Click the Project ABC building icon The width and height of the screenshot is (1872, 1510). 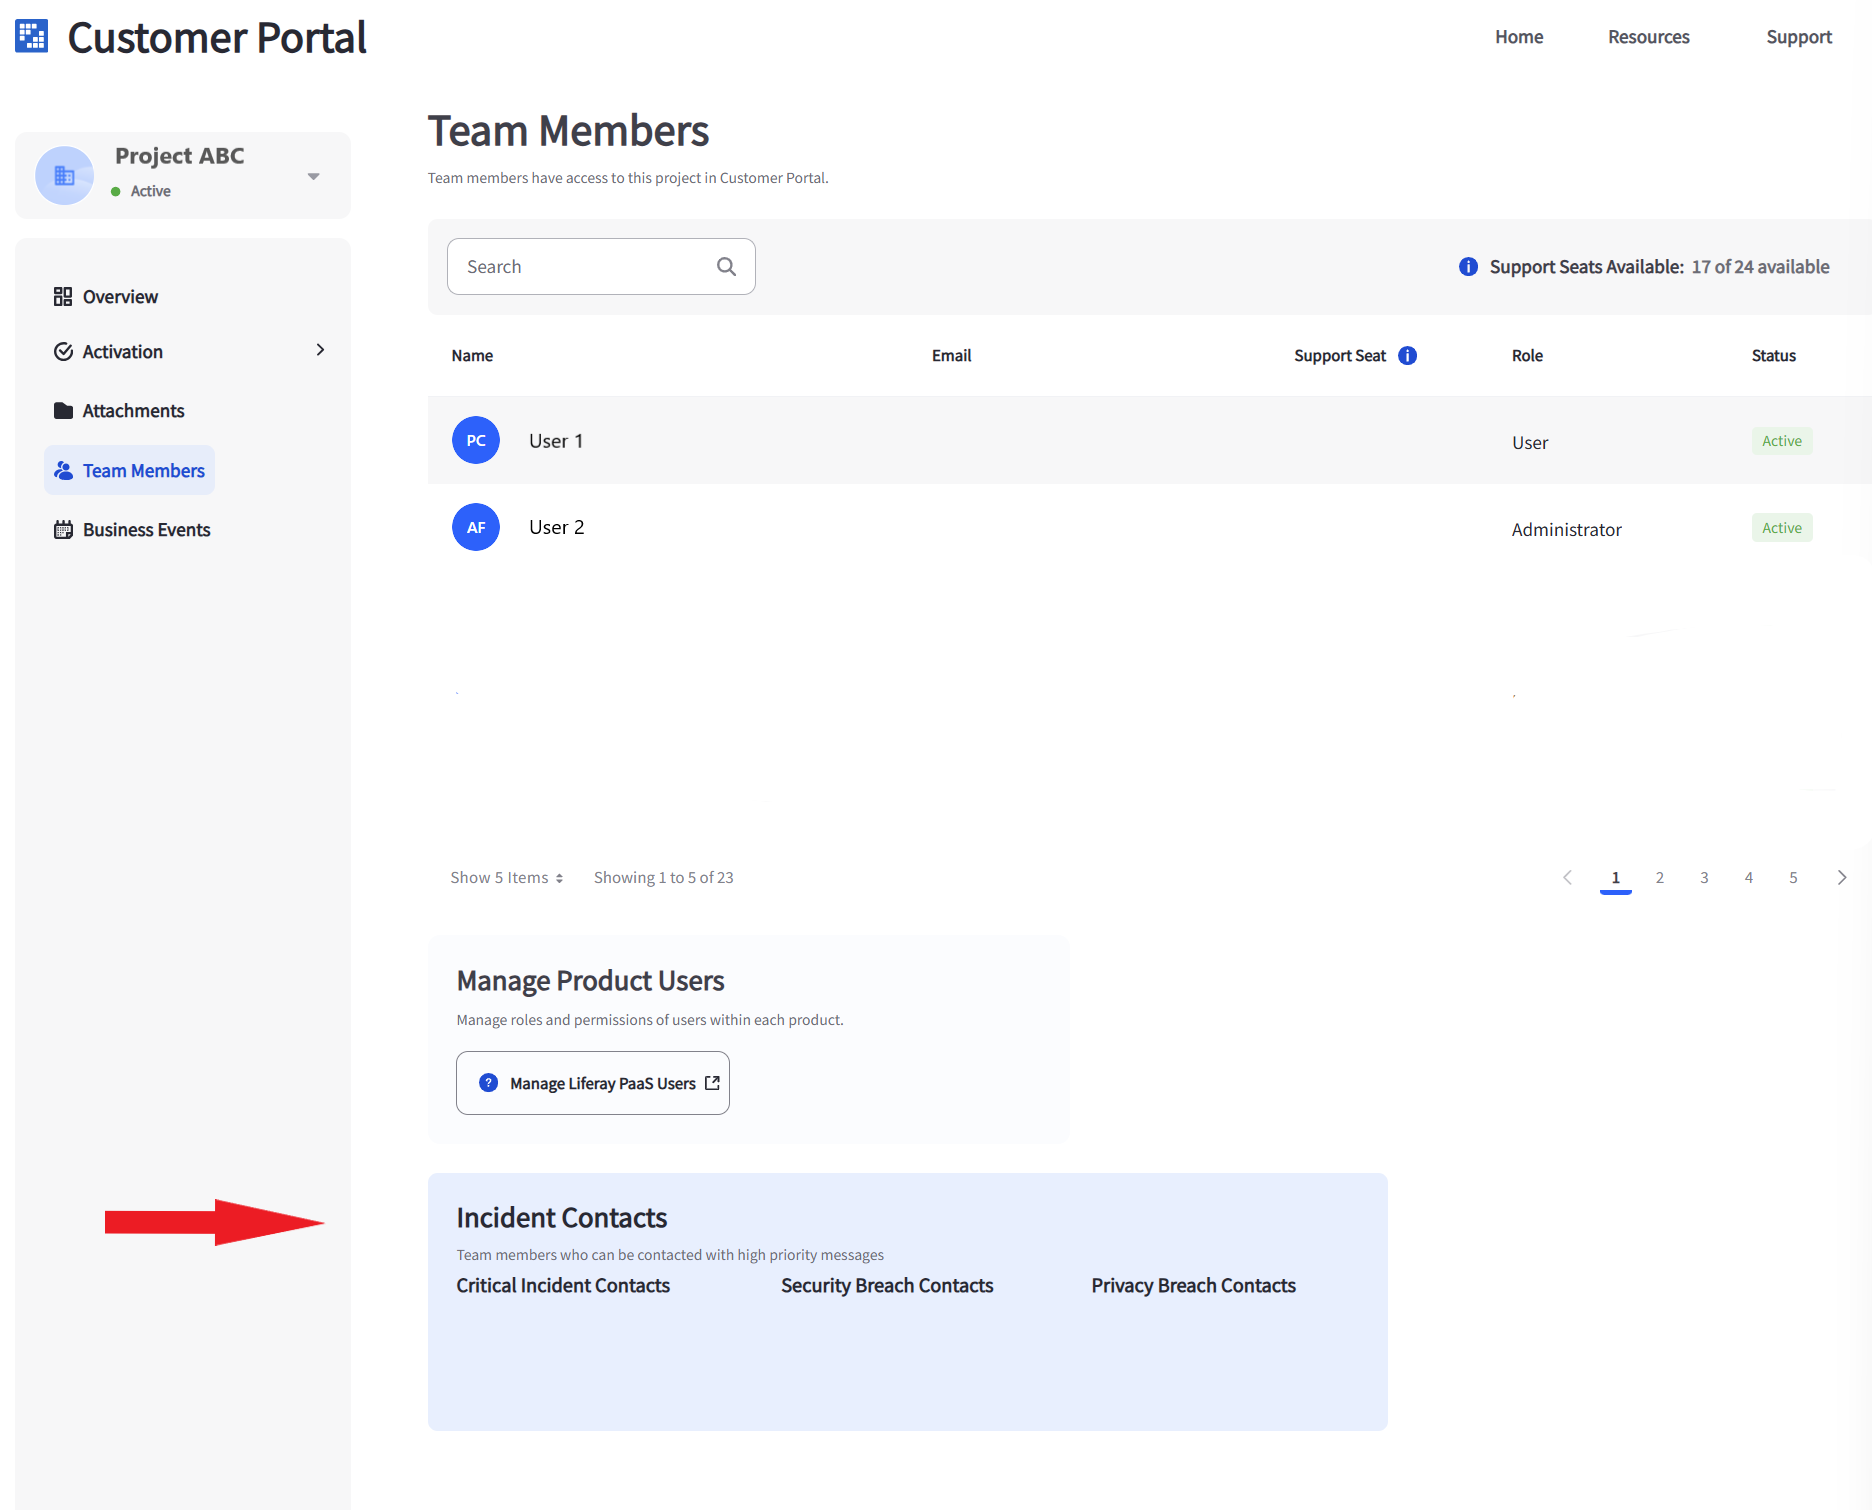(65, 176)
